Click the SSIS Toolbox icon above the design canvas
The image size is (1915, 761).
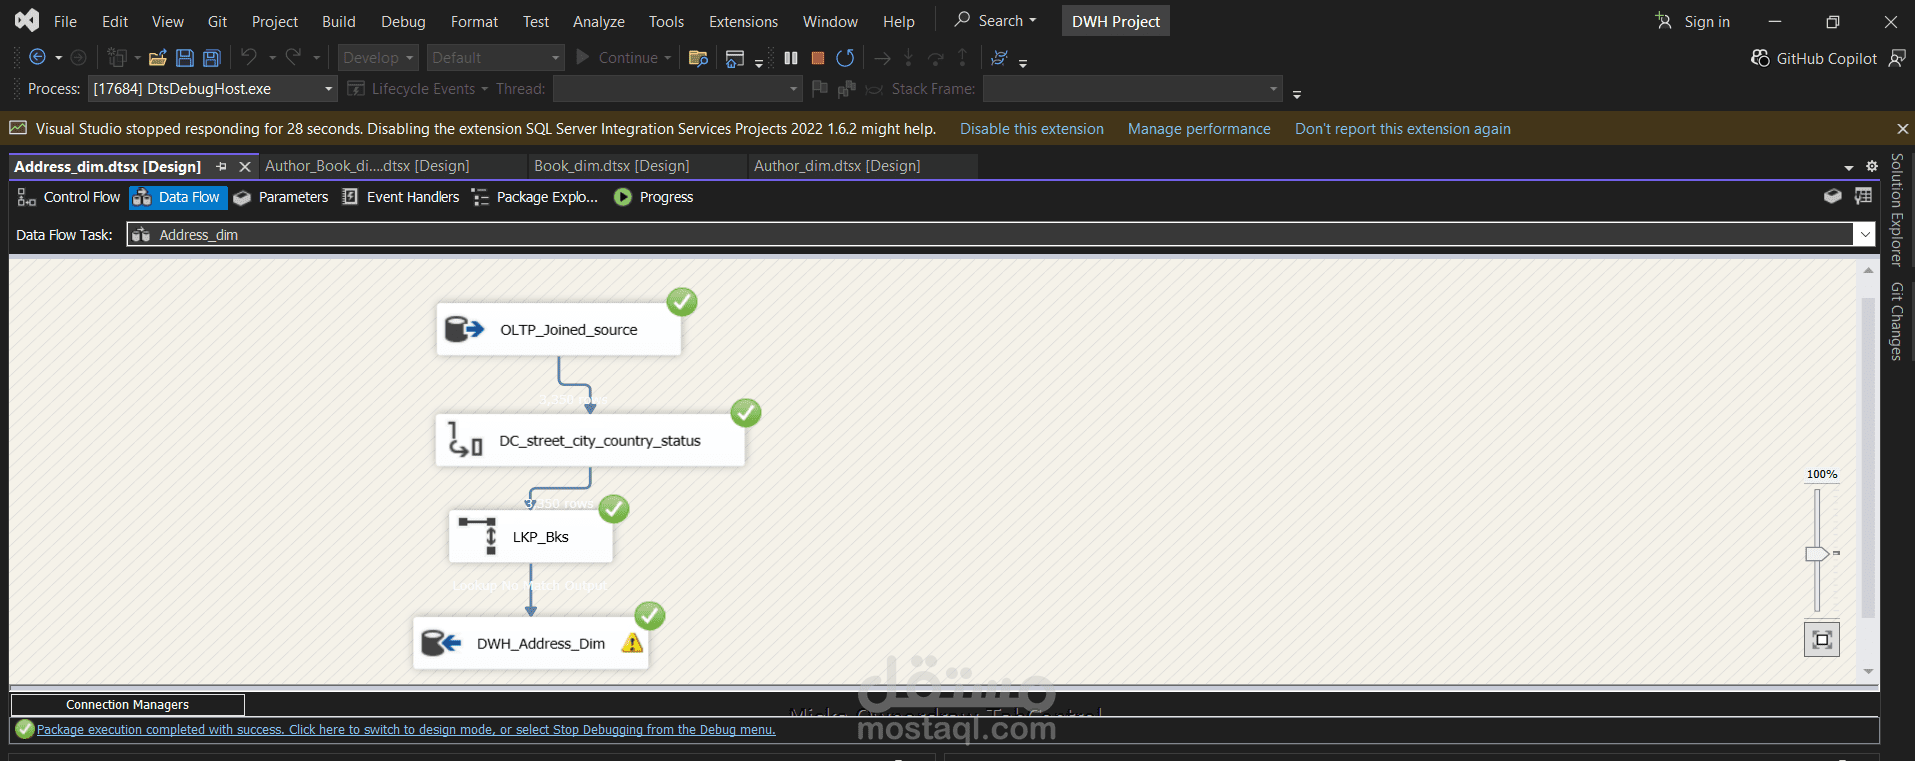coord(1833,196)
